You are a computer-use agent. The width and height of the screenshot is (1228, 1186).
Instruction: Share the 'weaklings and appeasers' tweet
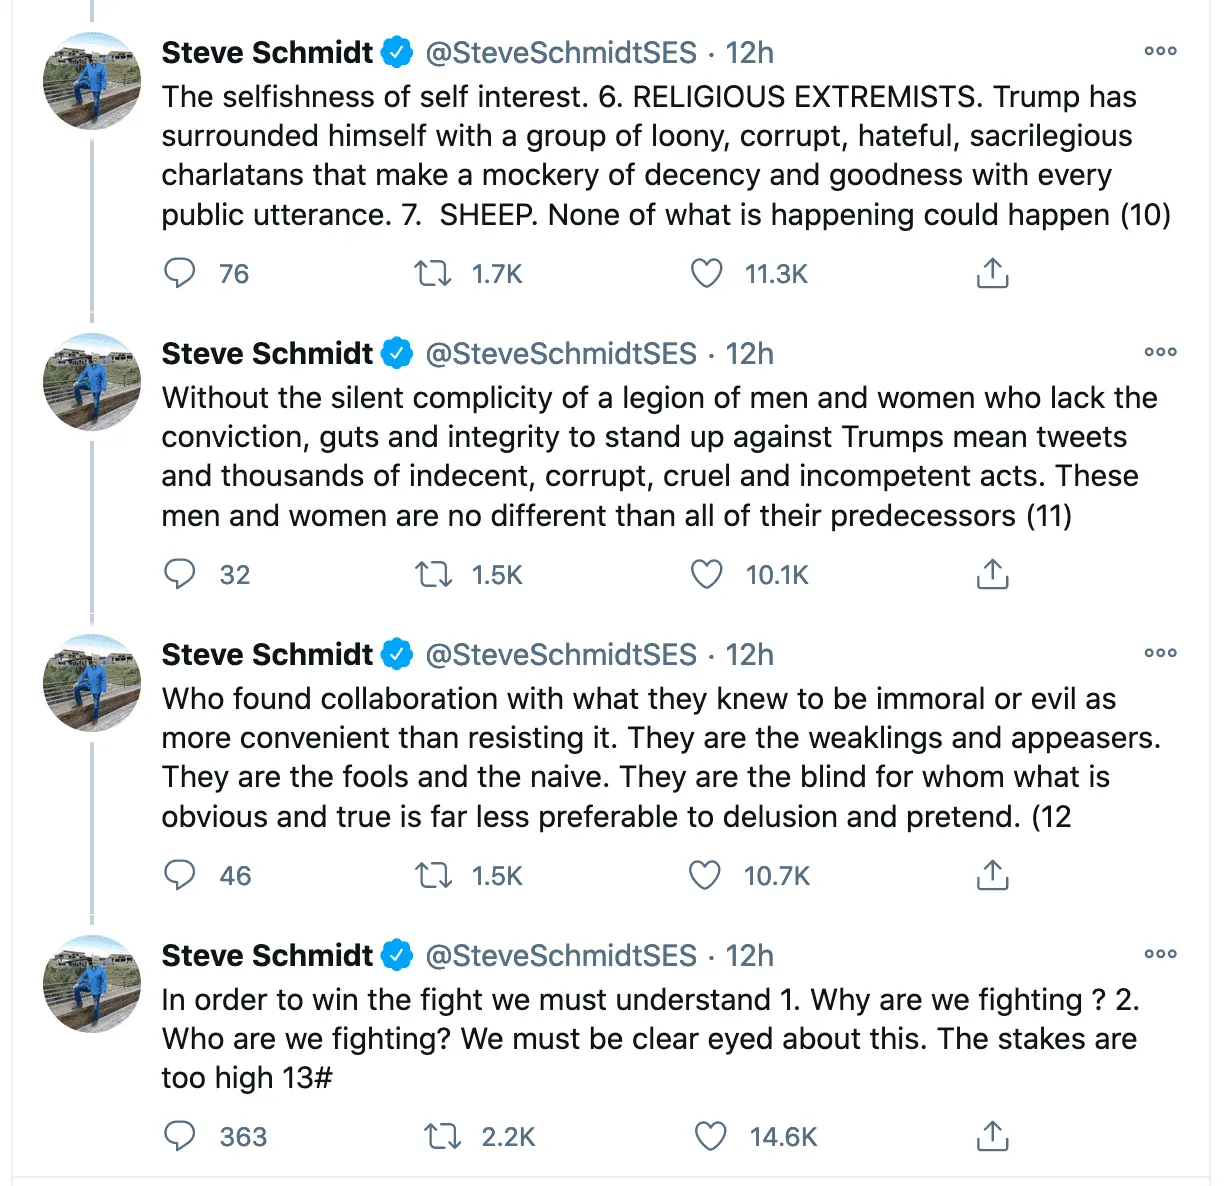(991, 875)
